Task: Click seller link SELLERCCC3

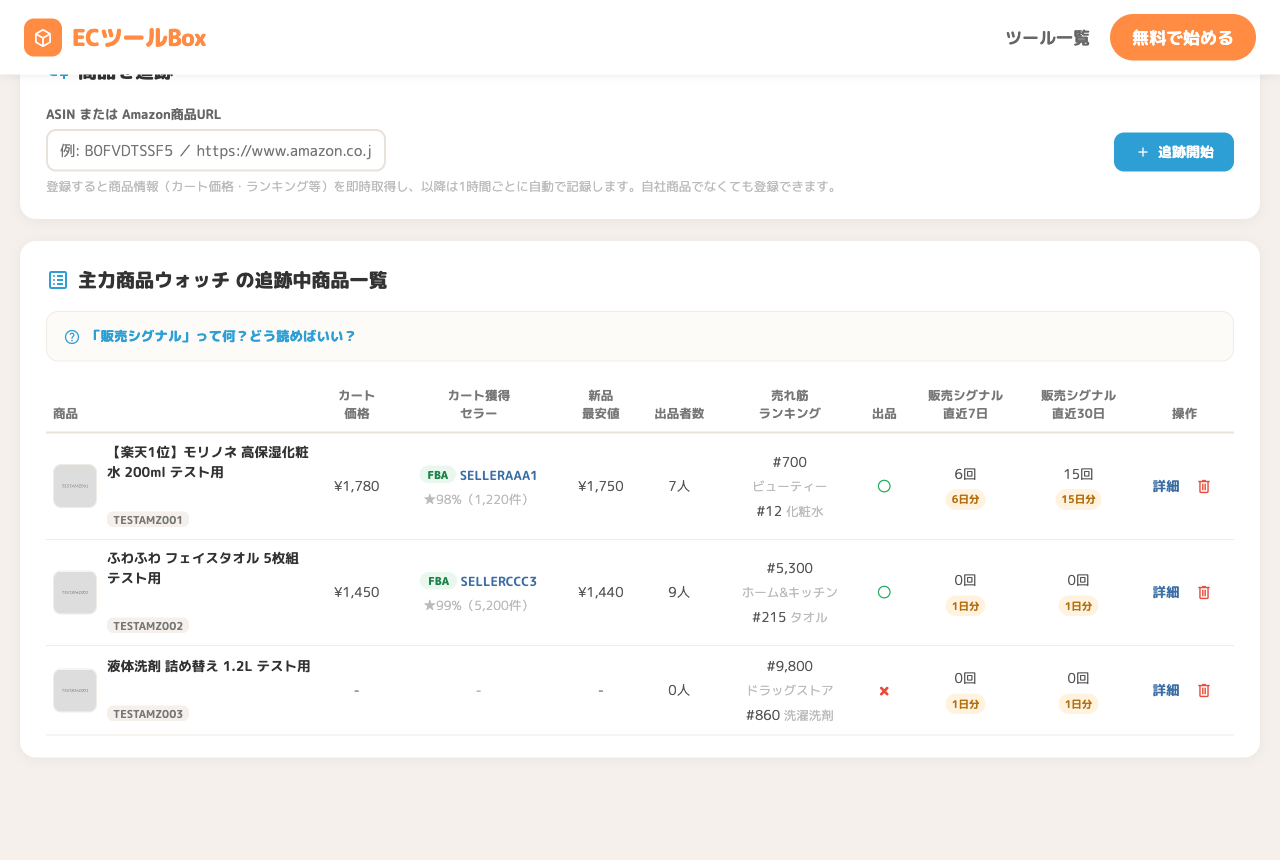Action: click(x=499, y=581)
